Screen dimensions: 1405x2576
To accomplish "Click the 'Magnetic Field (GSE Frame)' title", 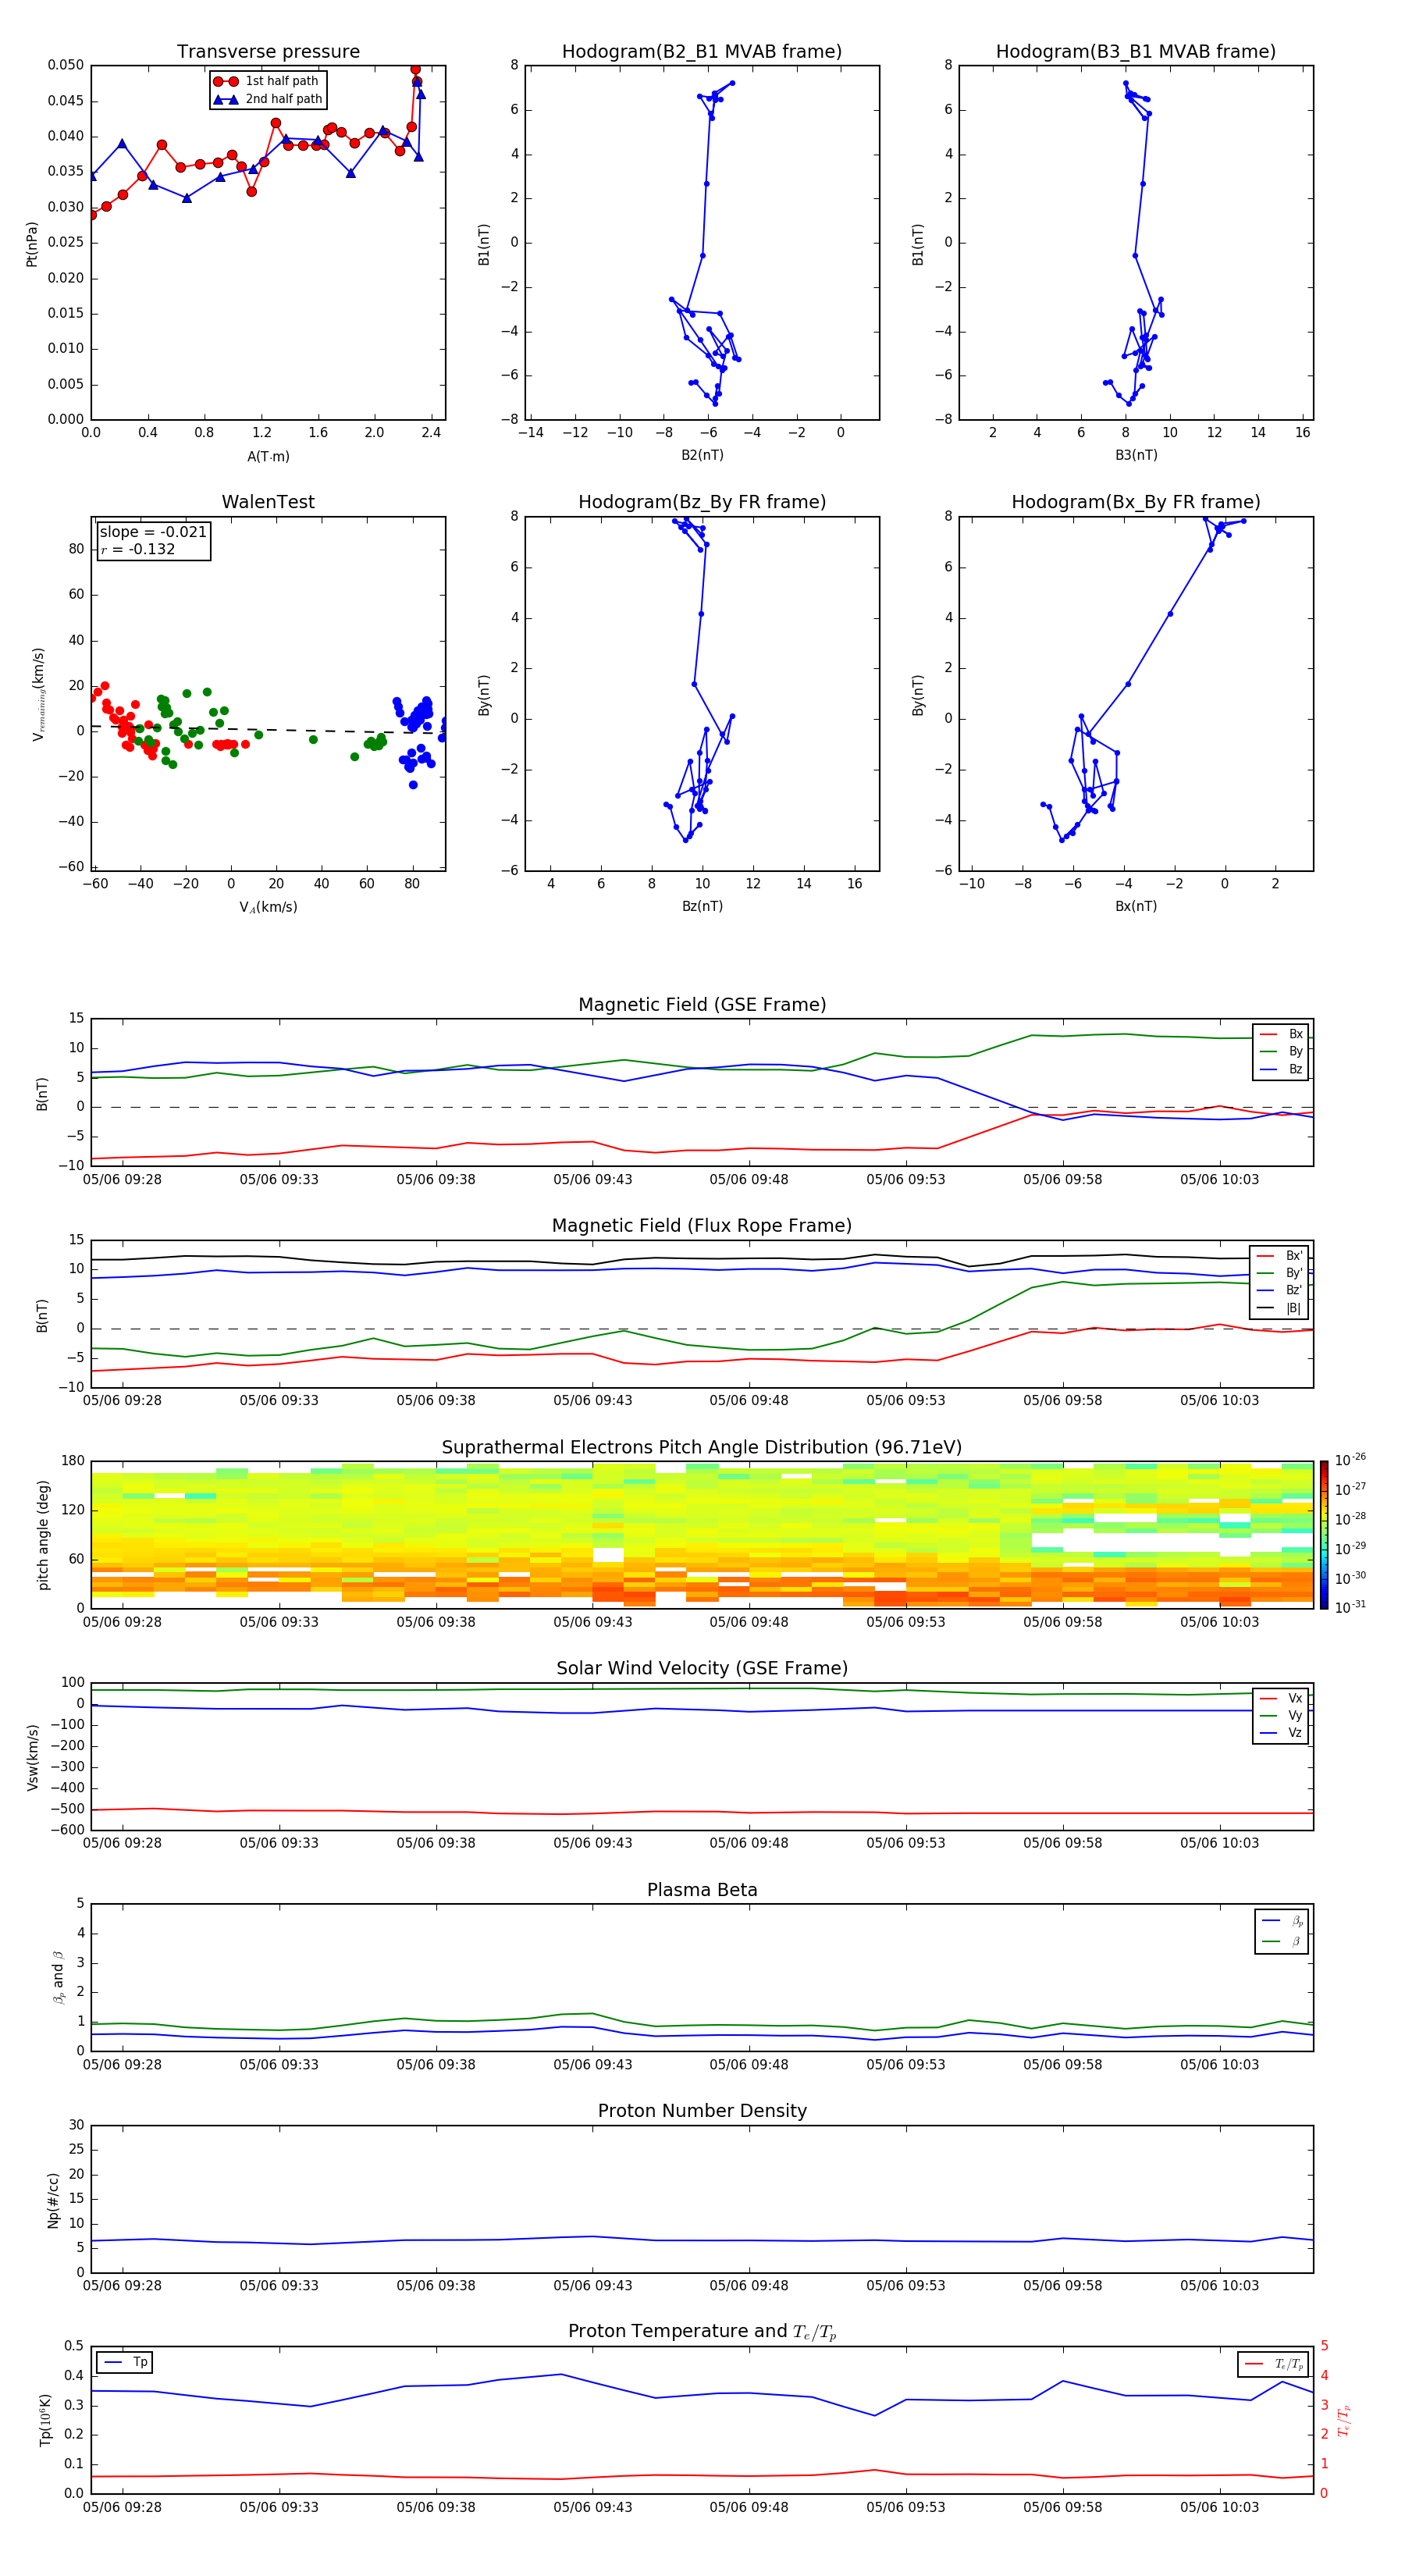I will click(702, 1005).
